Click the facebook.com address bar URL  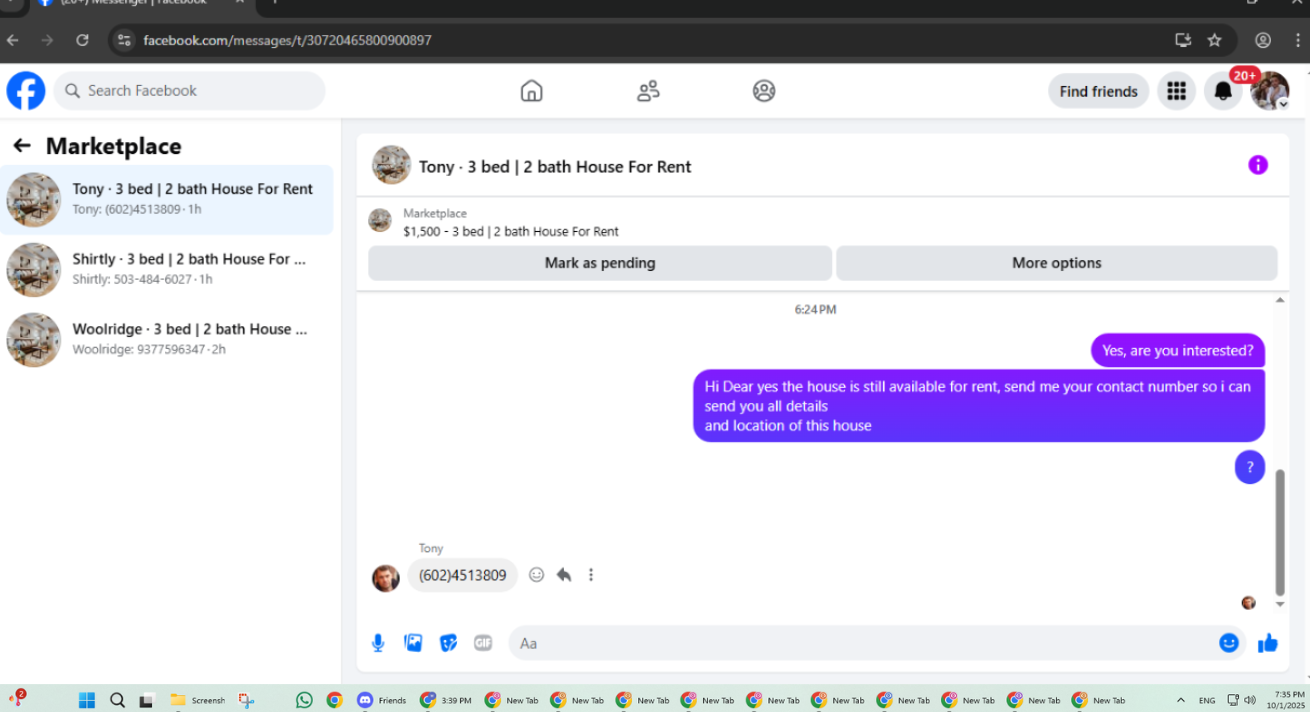(288, 40)
